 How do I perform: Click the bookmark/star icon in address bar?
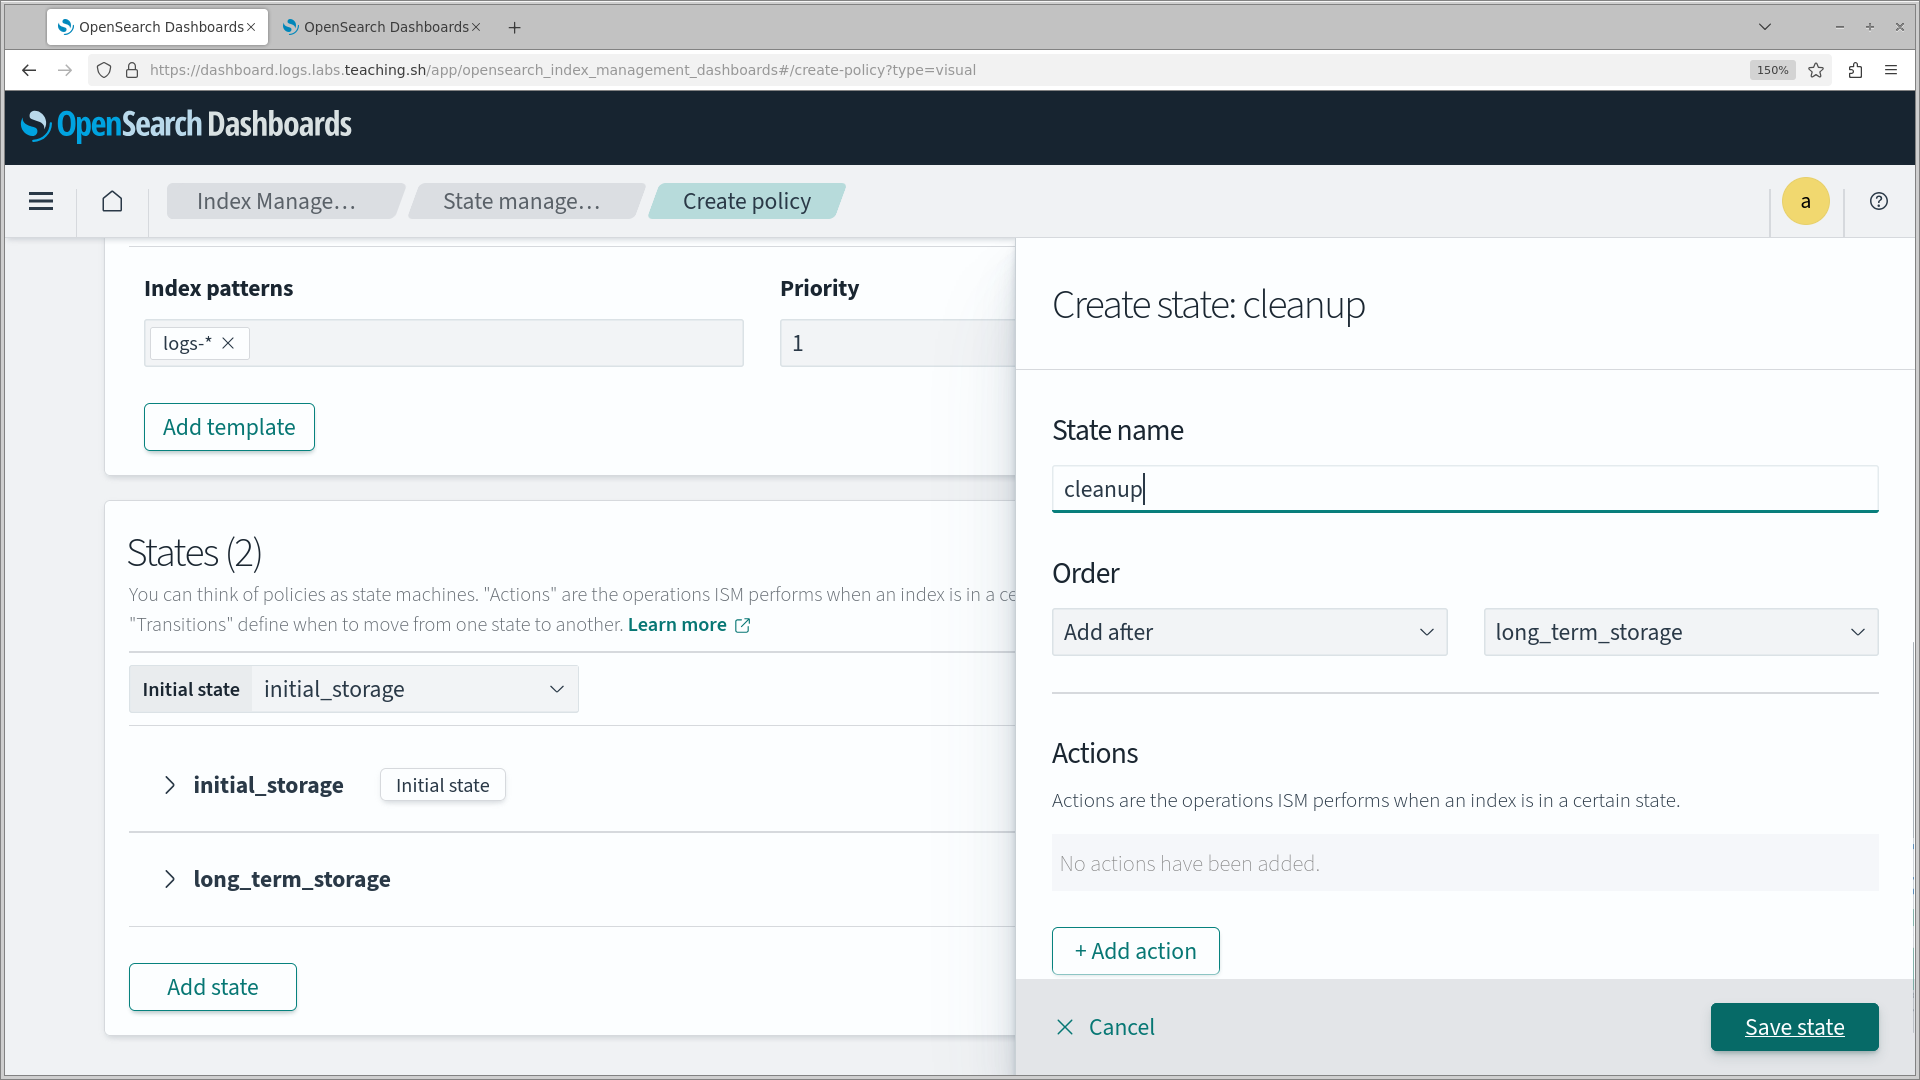click(x=1816, y=70)
